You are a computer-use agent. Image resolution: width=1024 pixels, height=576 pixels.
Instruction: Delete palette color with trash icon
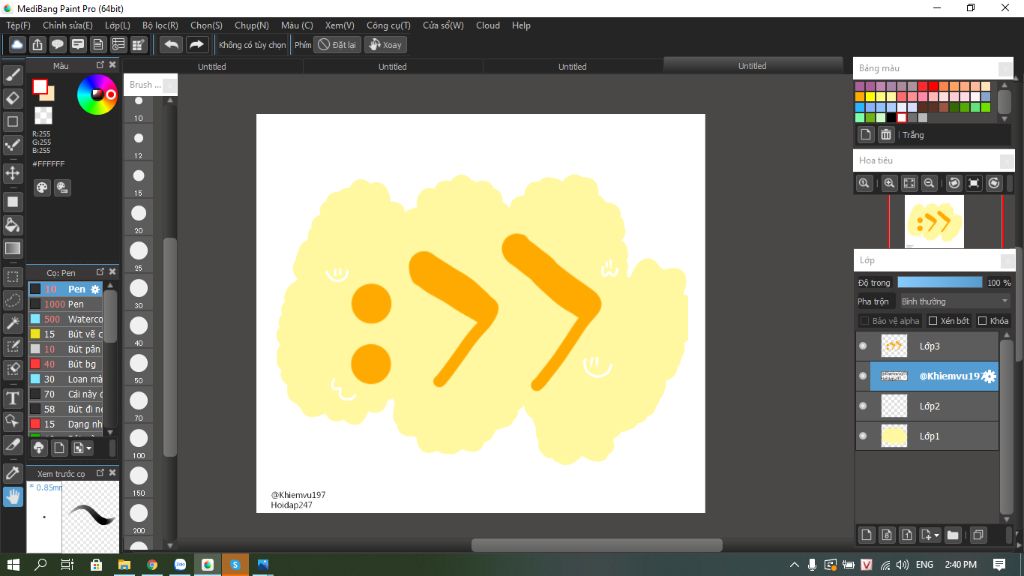pyautogui.click(x=886, y=135)
